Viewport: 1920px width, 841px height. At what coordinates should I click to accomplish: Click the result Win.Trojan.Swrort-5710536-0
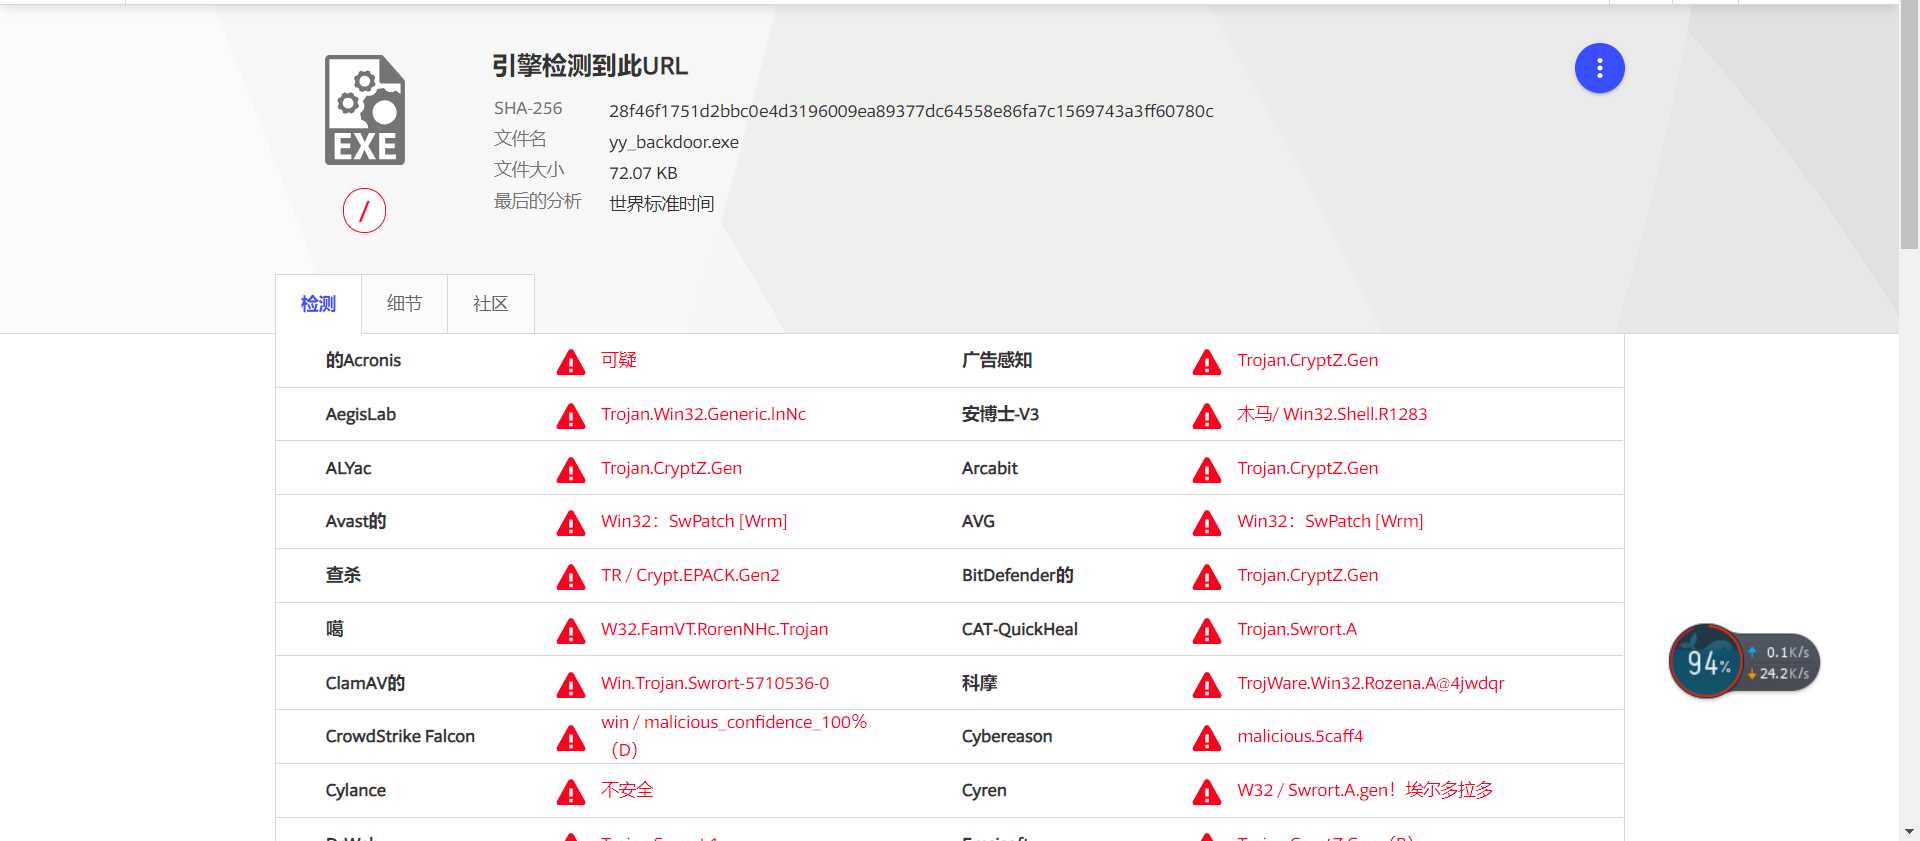click(x=715, y=683)
